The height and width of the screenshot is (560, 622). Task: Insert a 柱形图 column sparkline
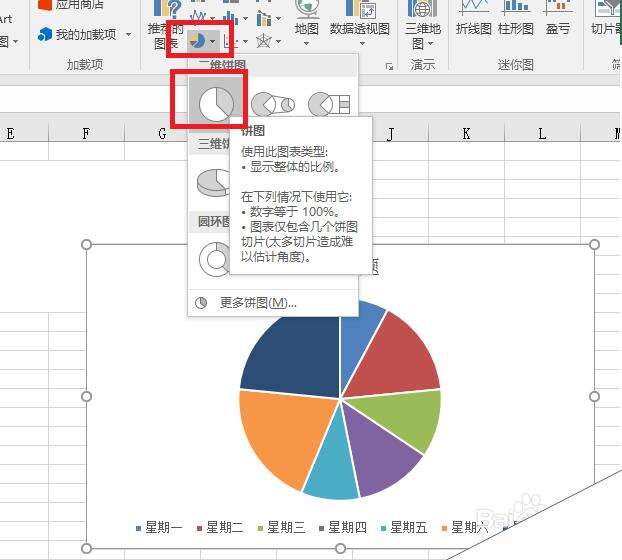(516, 18)
